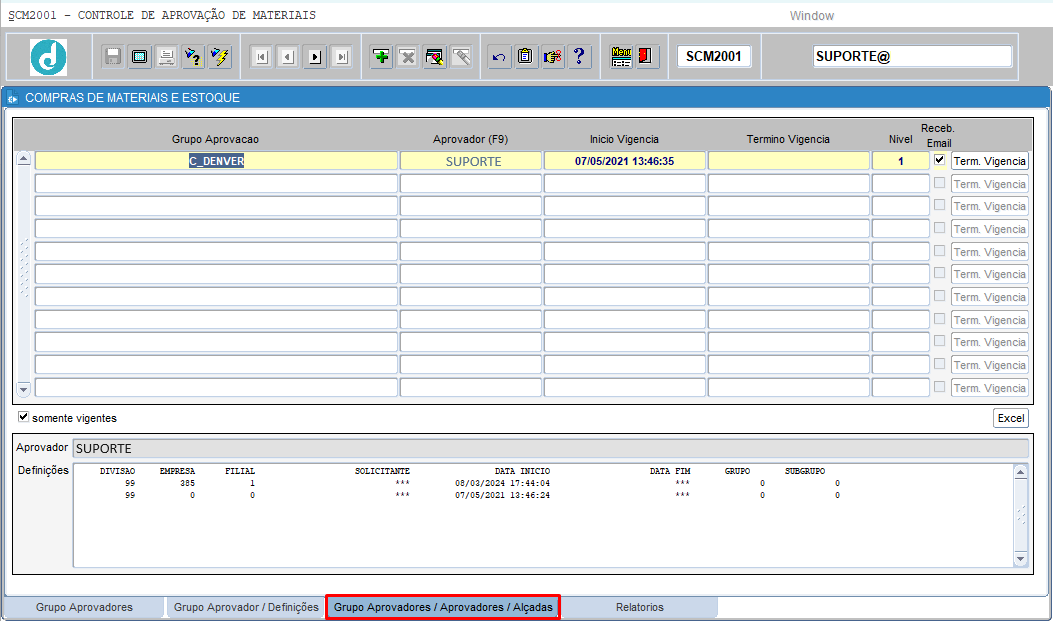Go to first record navigation icon
The width and height of the screenshot is (1053, 621).
(261, 56)
